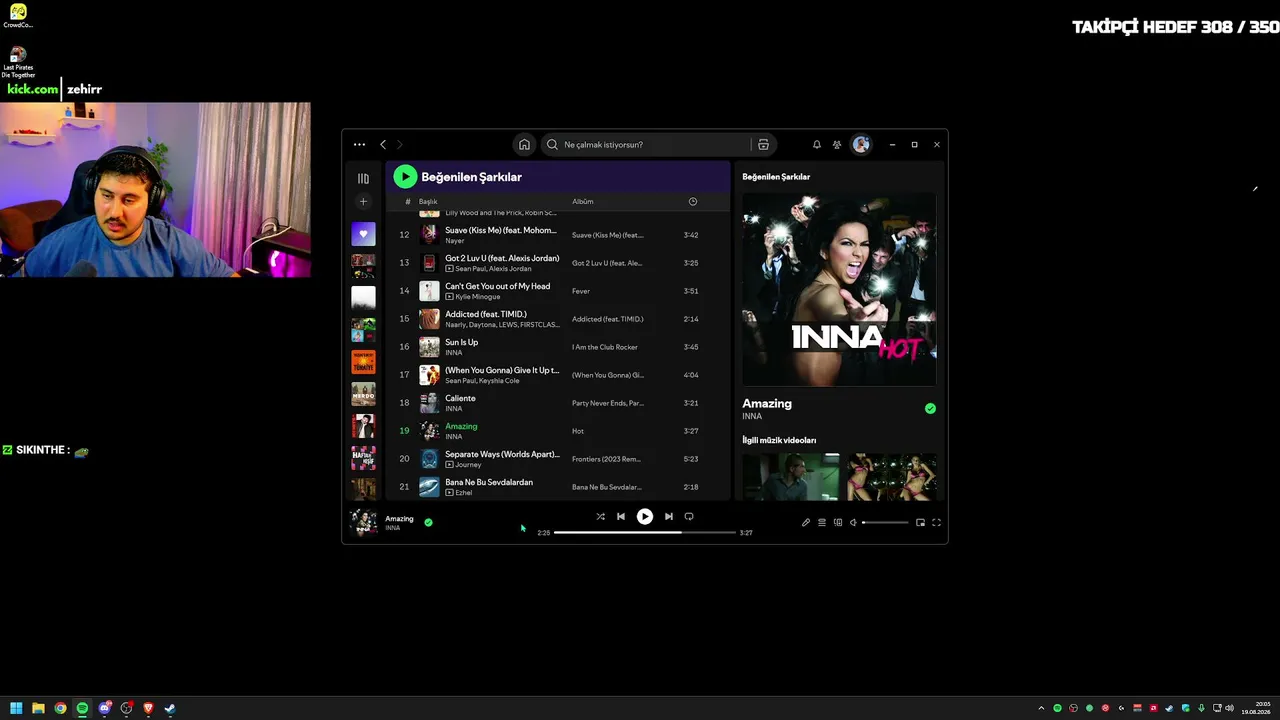Screen dimensions: 1280x720
Task: Enter full screen mode
Action: click(x=937, y=522)
